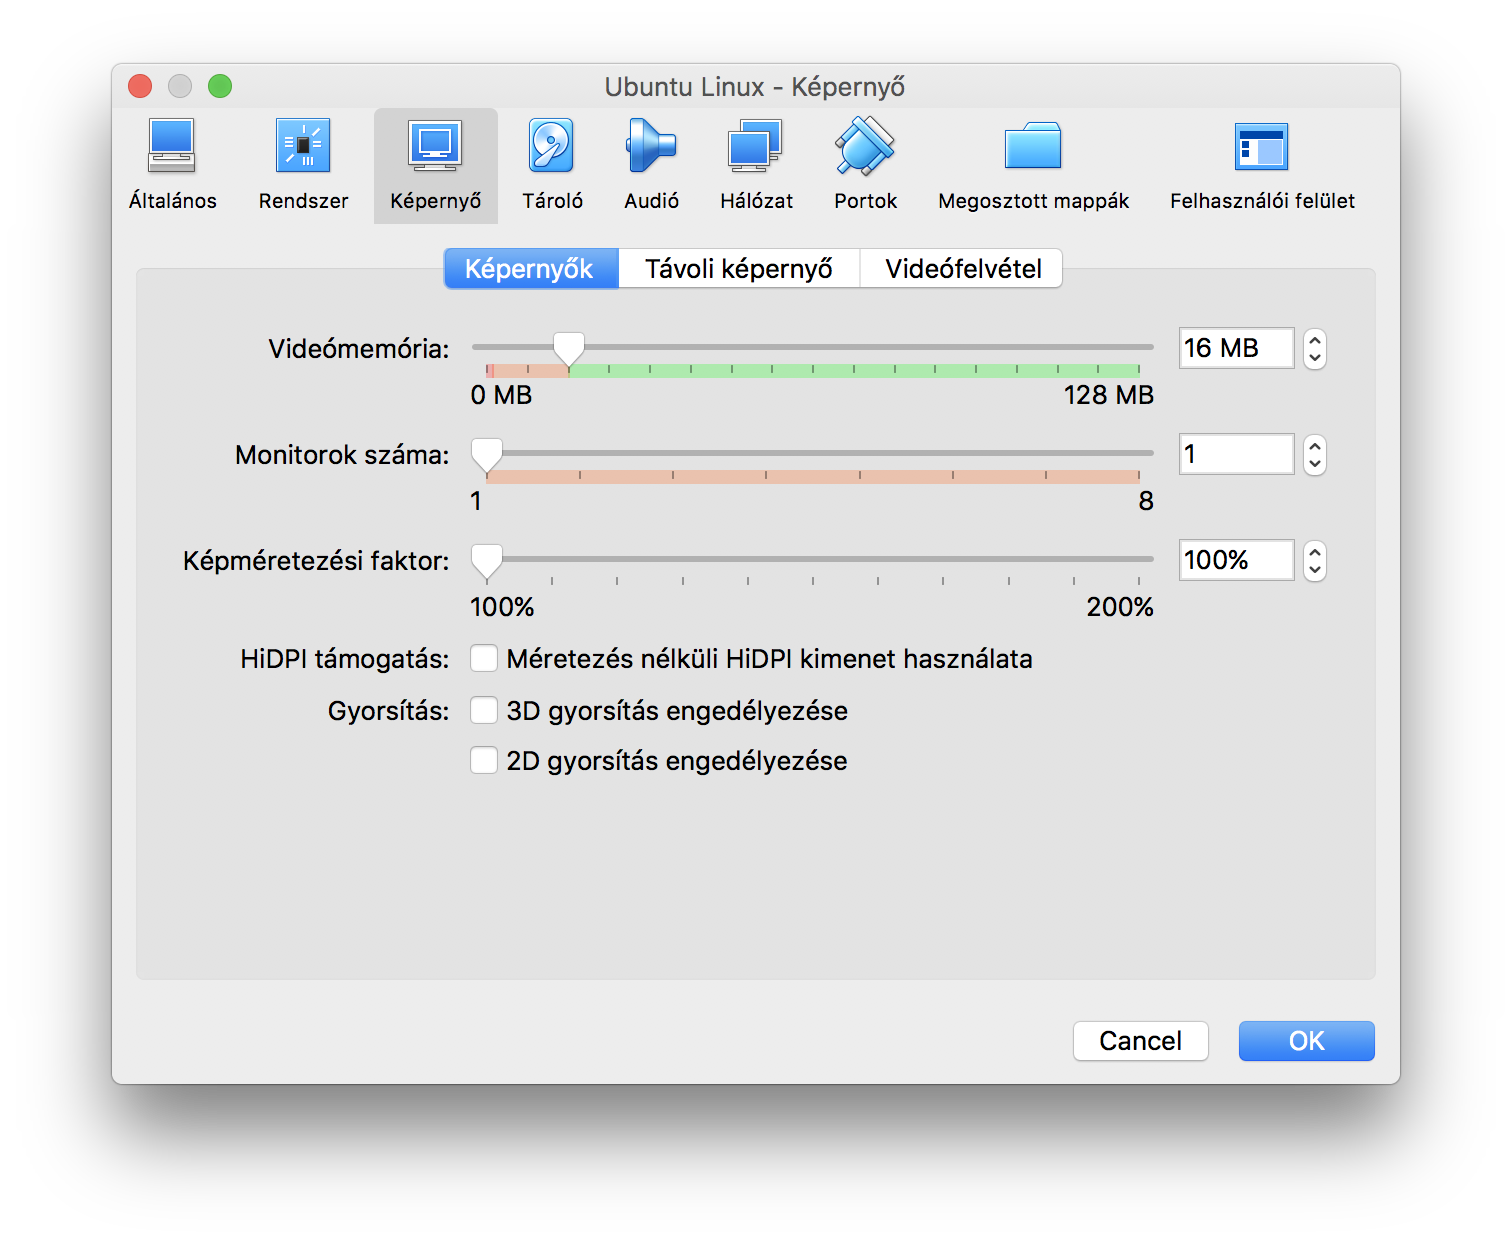Open the Portok settings section
1512x1244 pixels.
pyautogui.click(x=865, y=165)
